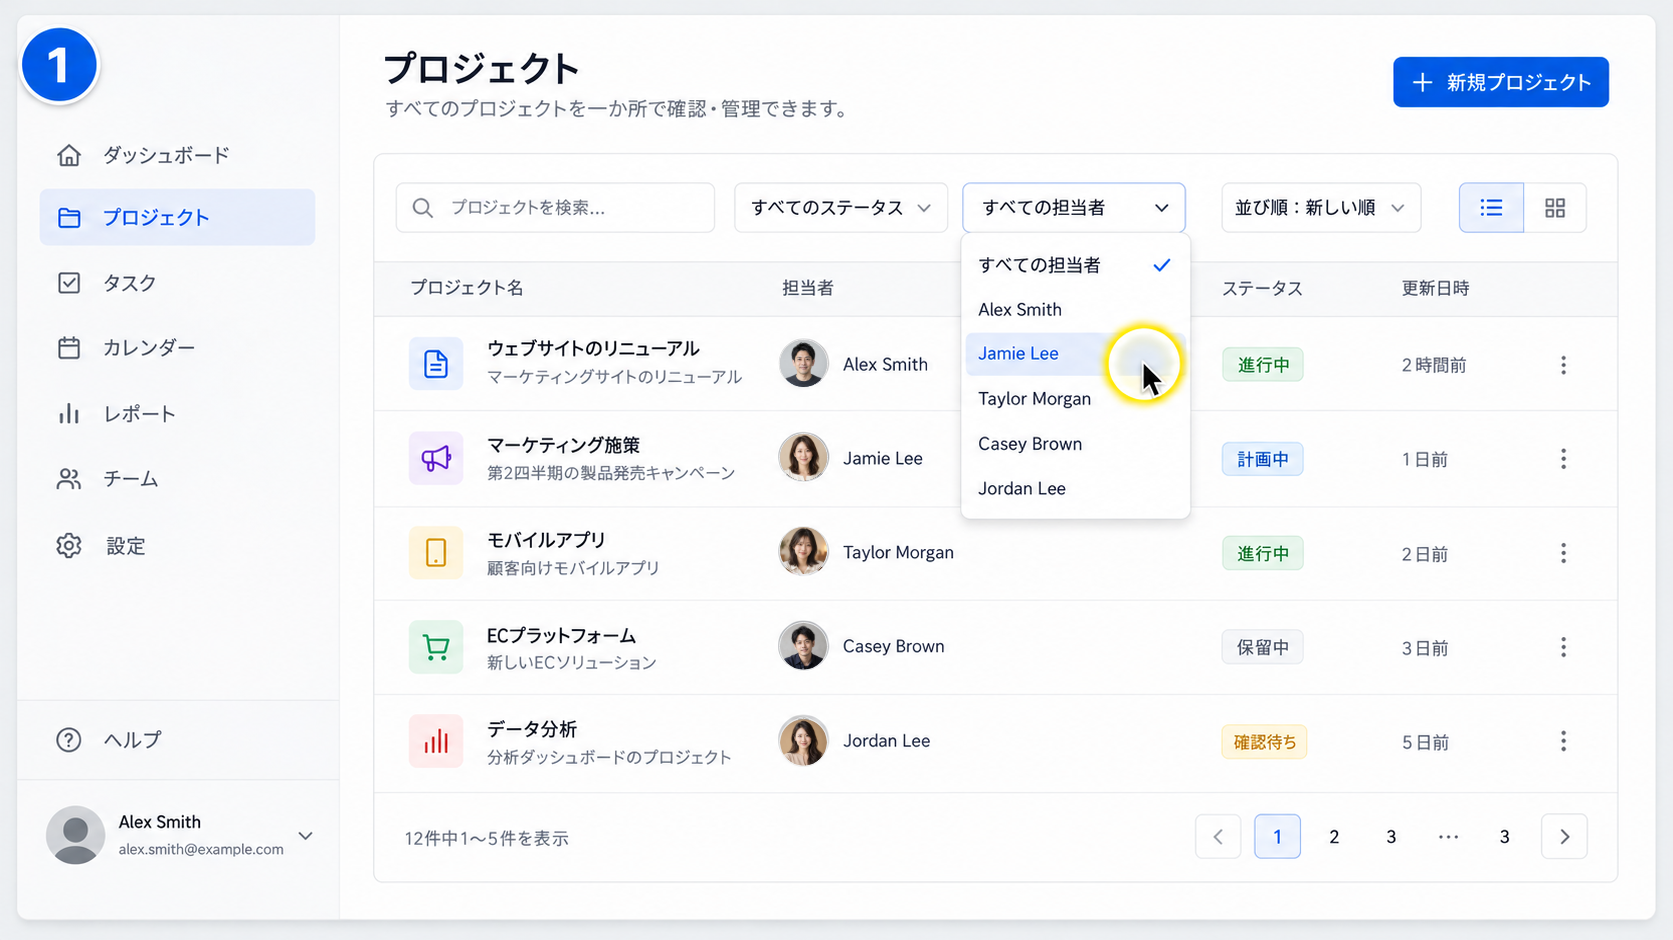The width and height of the screenshot is (1673, 940).
Task: Click the 更新日時 column header
Action: coord(1435,289)
